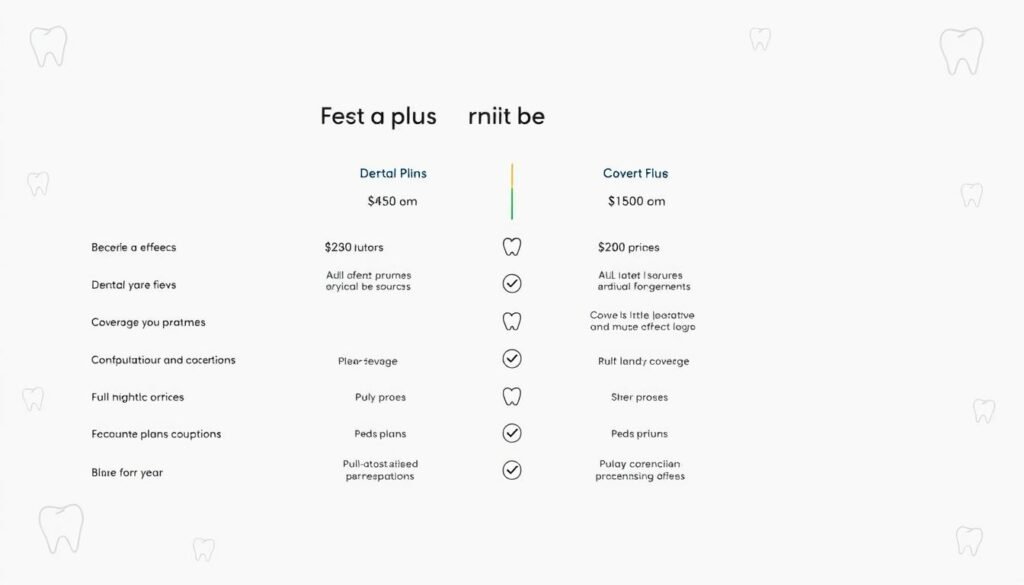Click the Full nightlc orrices row label
This screenshot has height=585, width=1024.
(x=138, y=397)
